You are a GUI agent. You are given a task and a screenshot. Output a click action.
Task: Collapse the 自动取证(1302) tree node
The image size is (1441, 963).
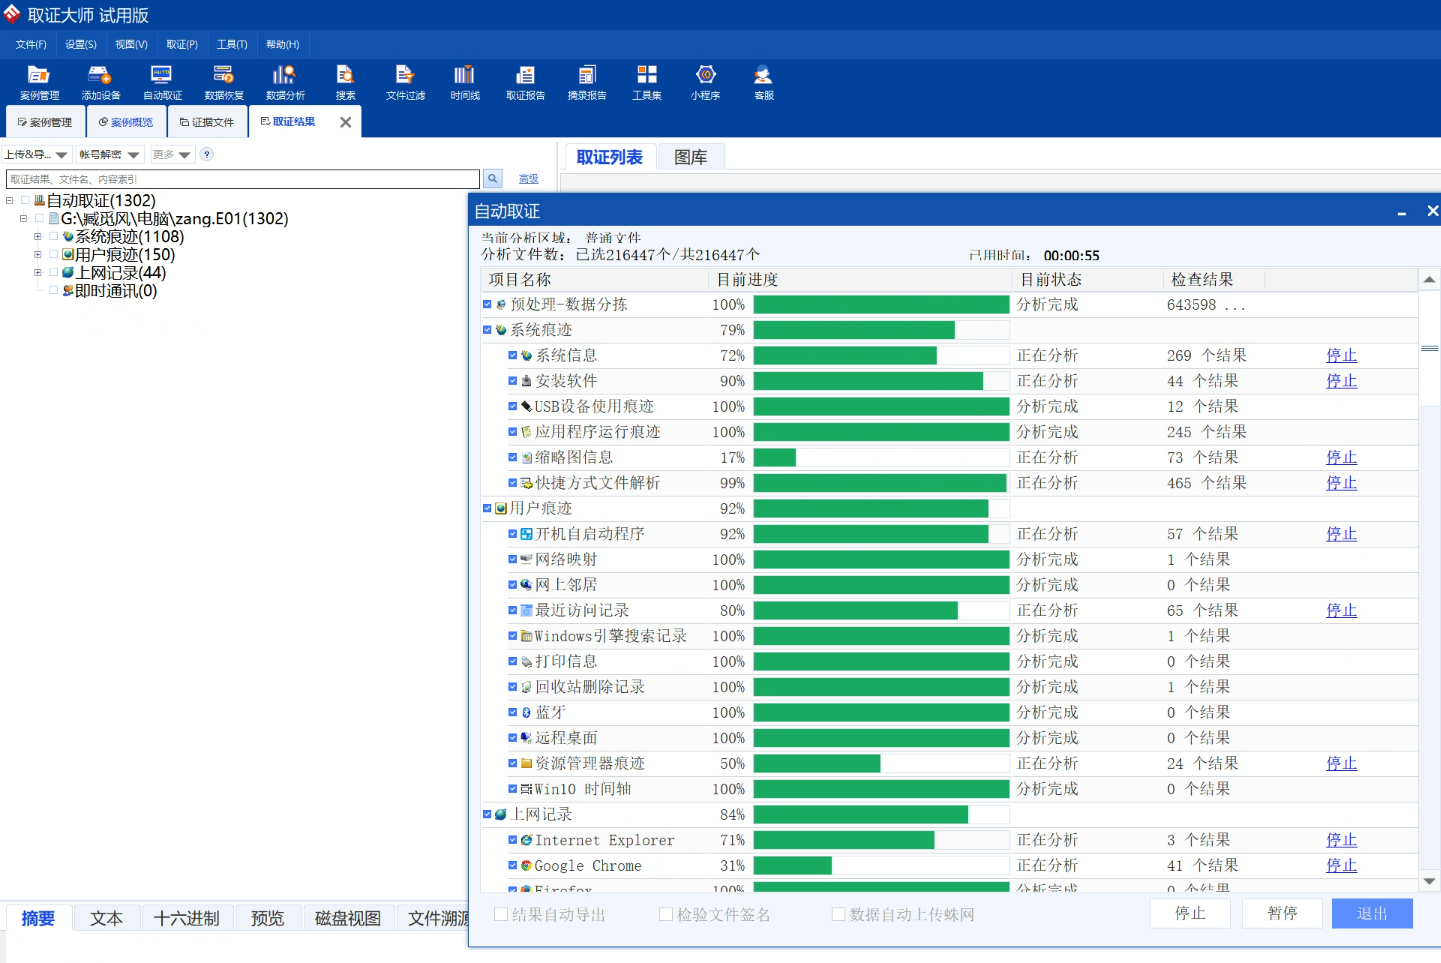pyautogui.click(x=9, y=201)
